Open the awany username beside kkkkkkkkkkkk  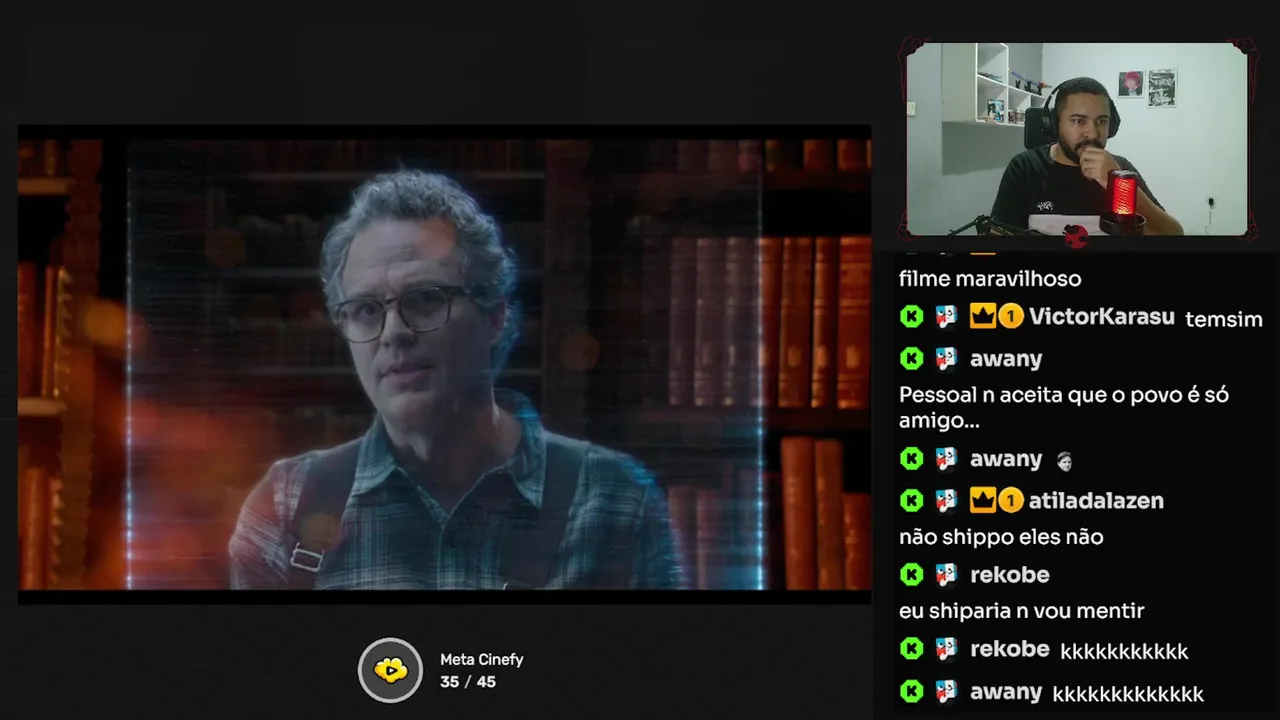(x=1006, y=691)
